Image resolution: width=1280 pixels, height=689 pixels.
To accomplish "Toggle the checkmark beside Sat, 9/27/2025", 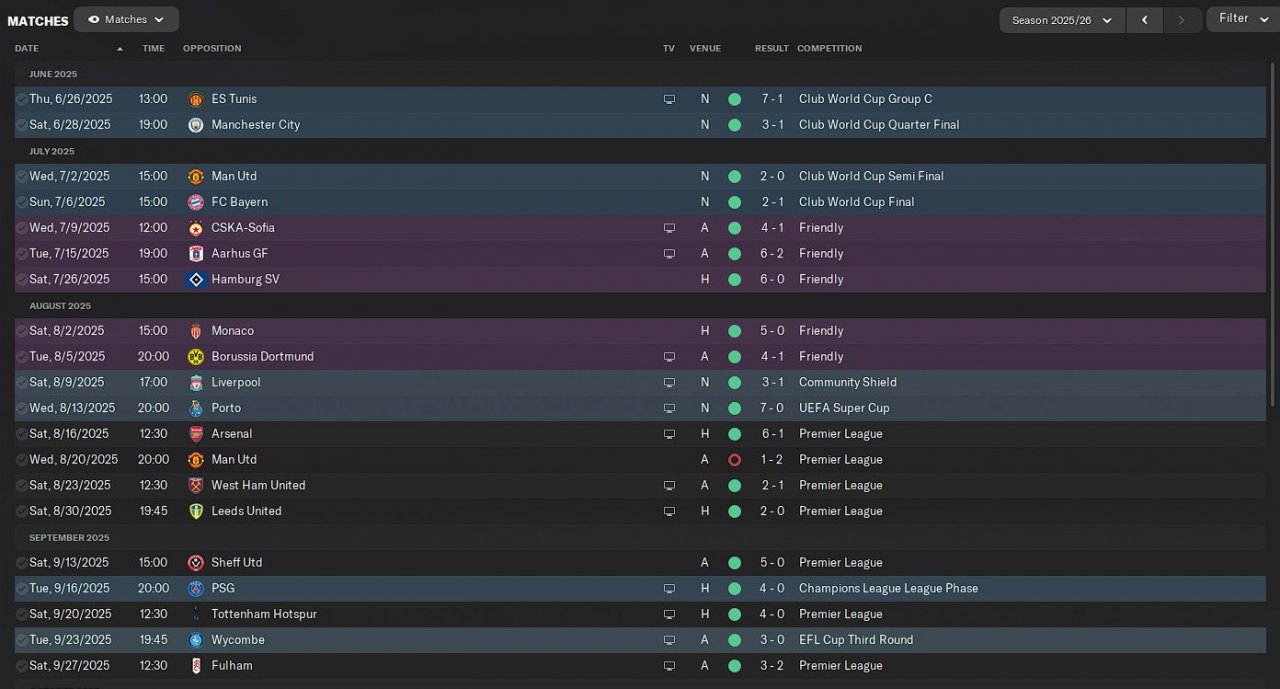I will [21, 666].
